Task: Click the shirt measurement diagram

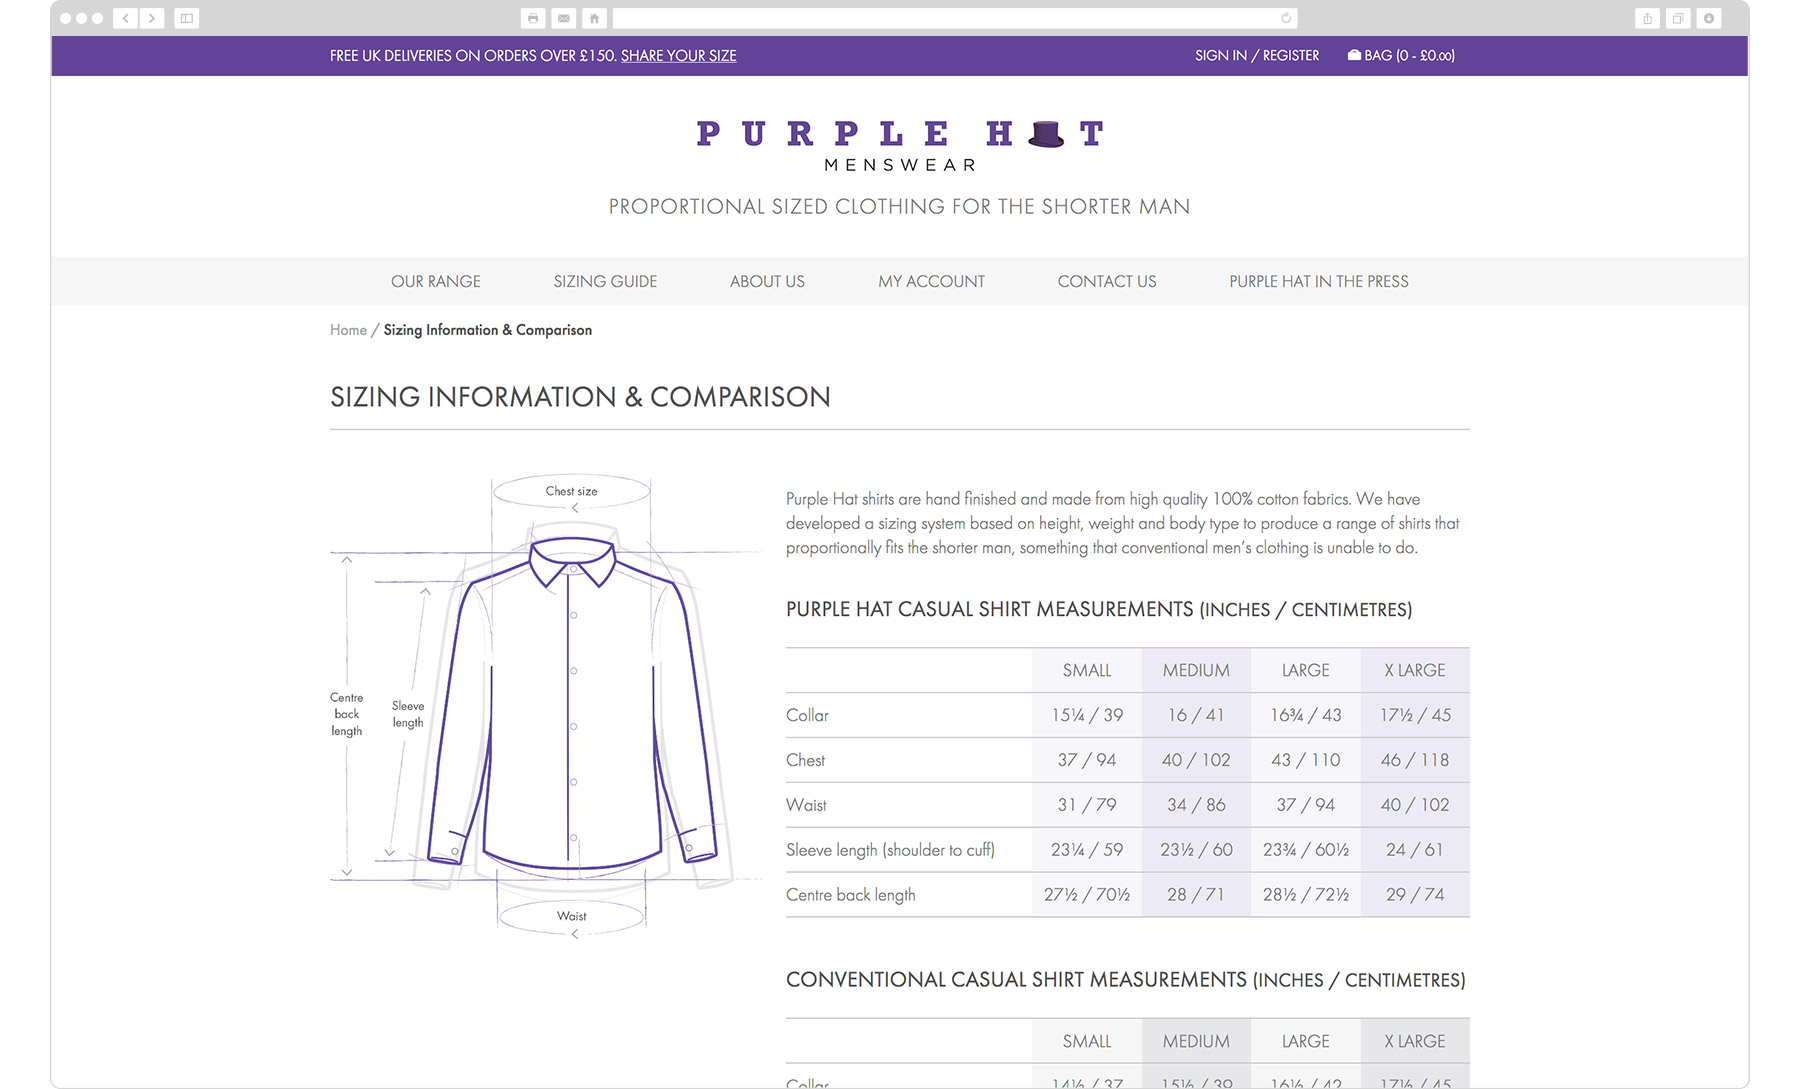Action: pos(546,708)
